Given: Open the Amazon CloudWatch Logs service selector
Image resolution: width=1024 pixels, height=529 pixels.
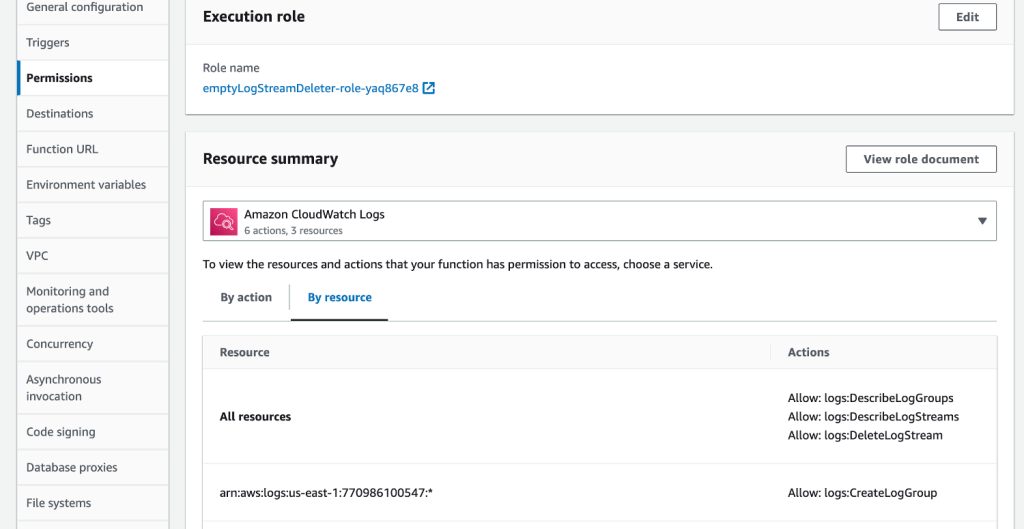Looking at the screenshot, I should 599,222.
